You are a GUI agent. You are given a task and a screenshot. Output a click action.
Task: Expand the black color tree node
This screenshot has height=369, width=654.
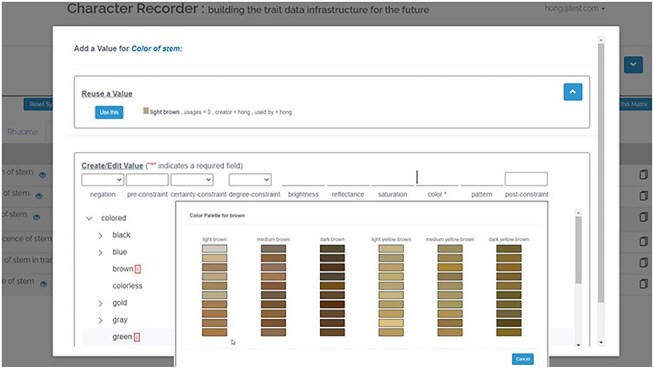(100, 236)
